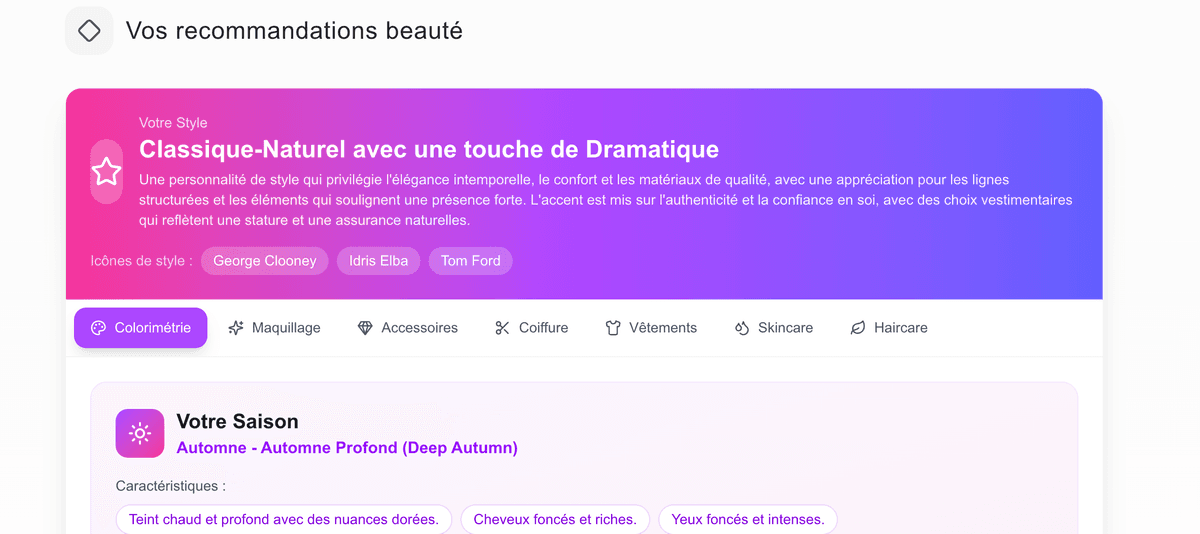This screenshot has height=534, width=1200.
Task: Click the Tom Ford chip
Action: pos(470,261)
